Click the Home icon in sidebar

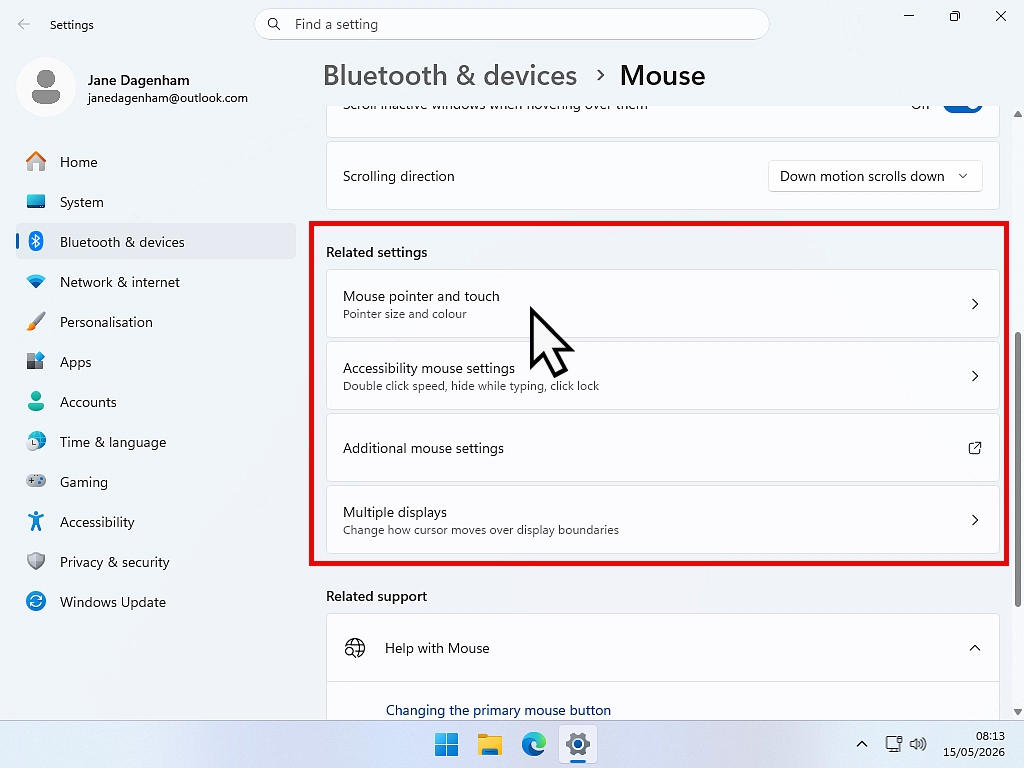(x=36, y=161)
